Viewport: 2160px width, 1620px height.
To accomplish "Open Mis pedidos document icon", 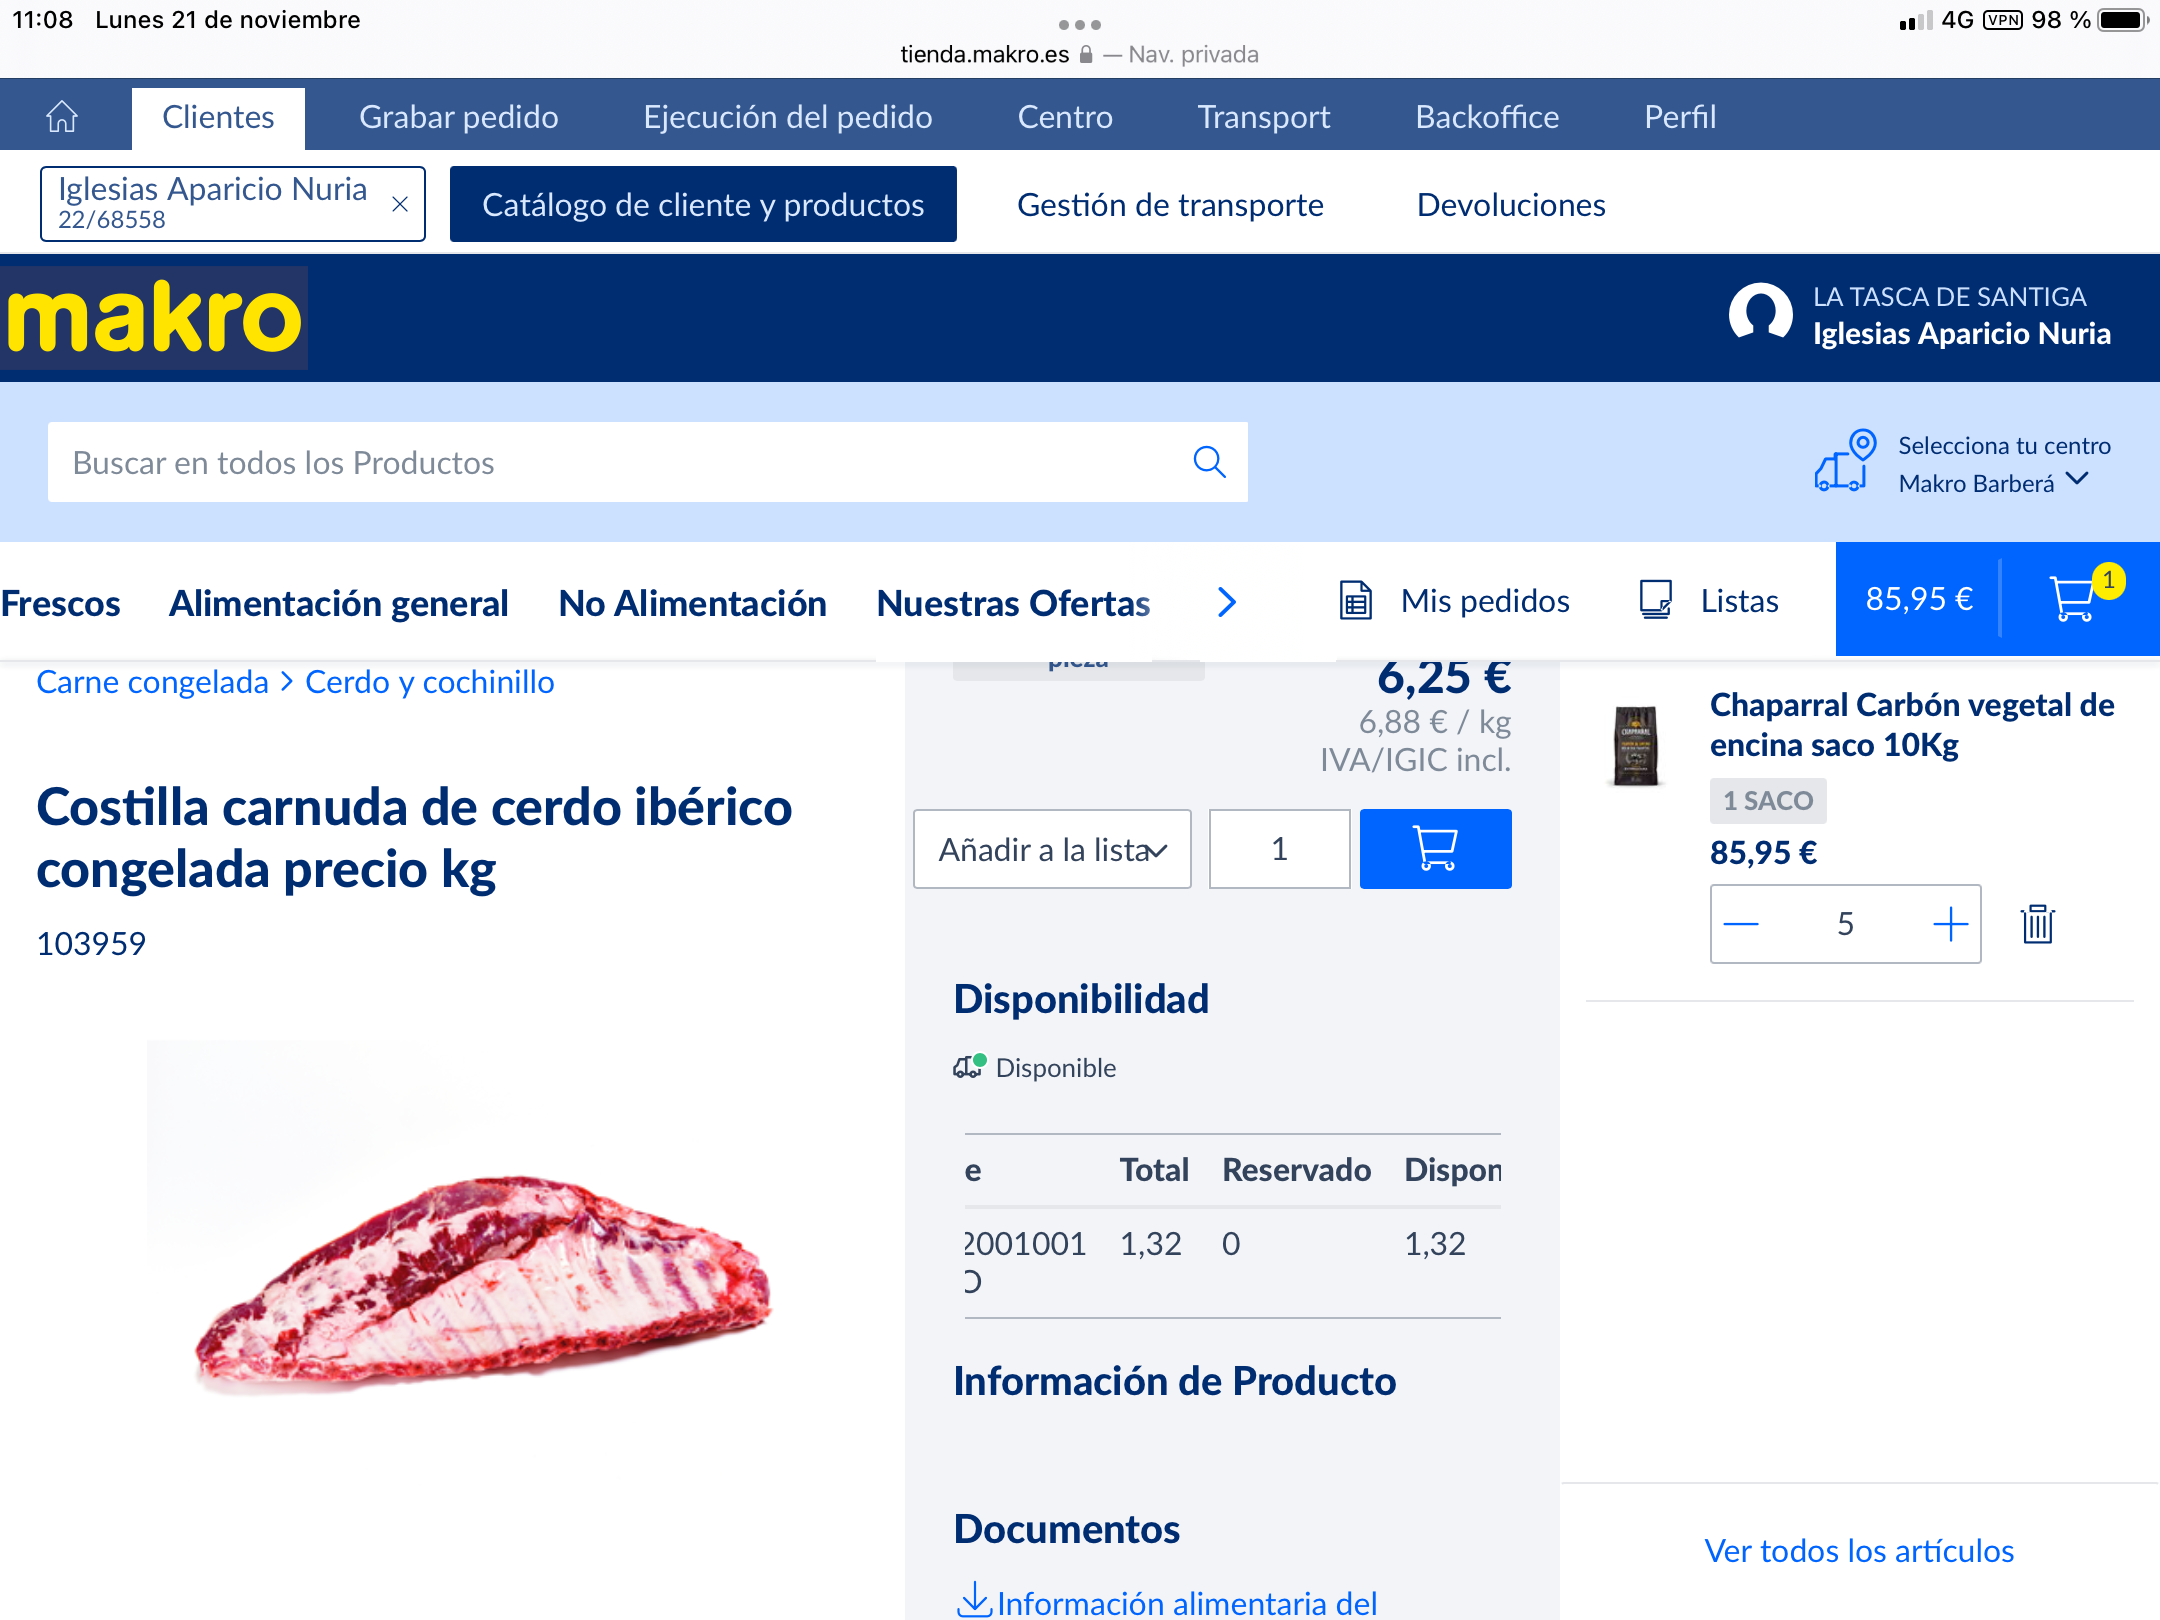I will click(x=1356, y=601).
